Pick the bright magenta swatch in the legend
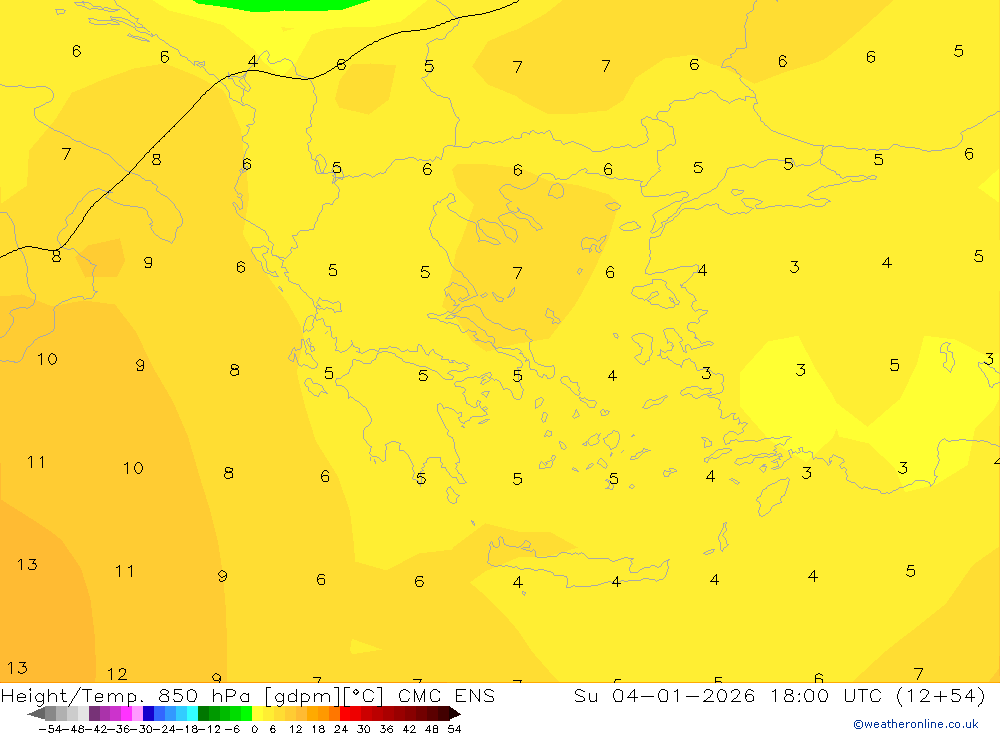This screenshot has width=1000, height=733. (x=126, y=714)
